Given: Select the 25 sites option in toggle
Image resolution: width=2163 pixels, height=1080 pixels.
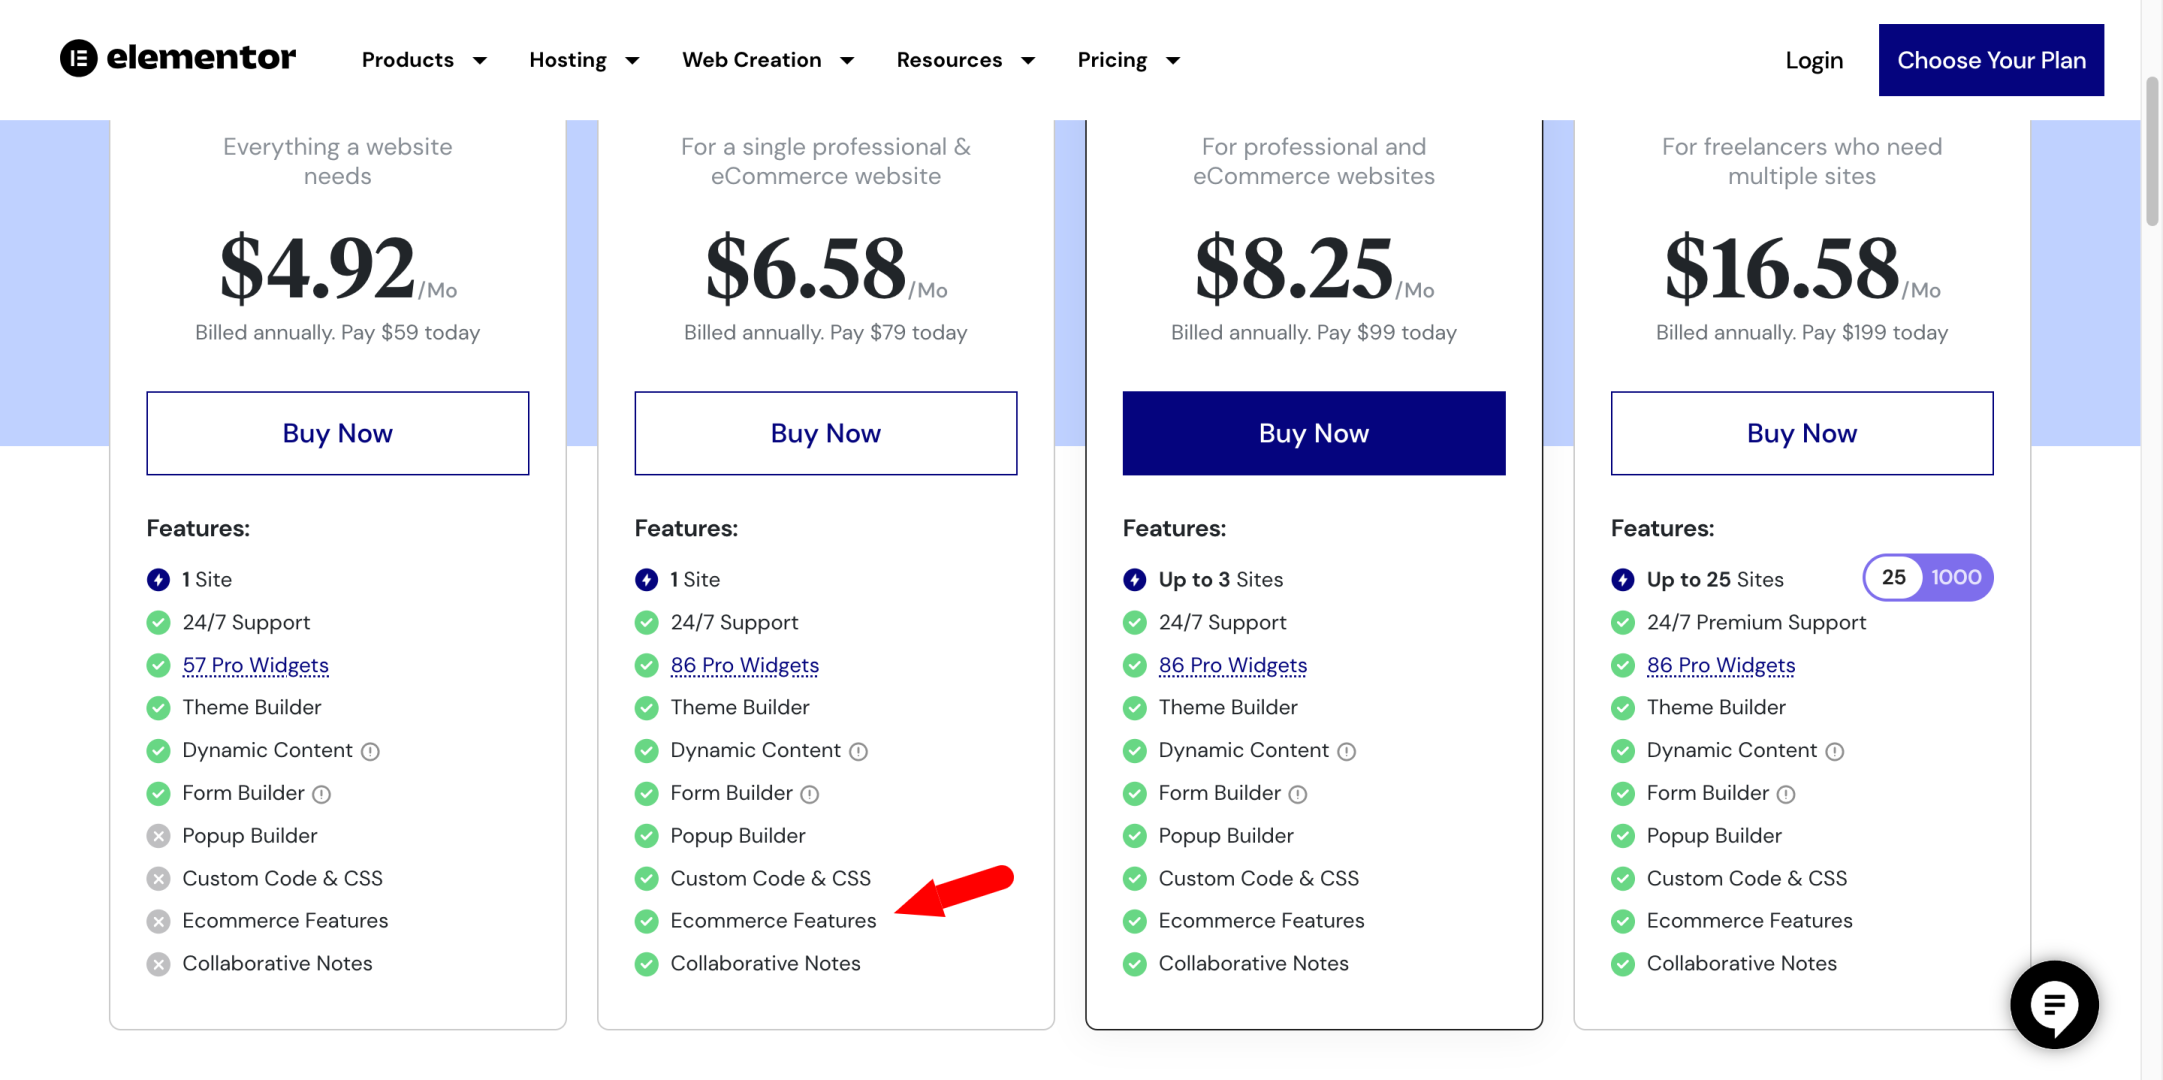Looking at the screenshot, I should coord(1893,578).
